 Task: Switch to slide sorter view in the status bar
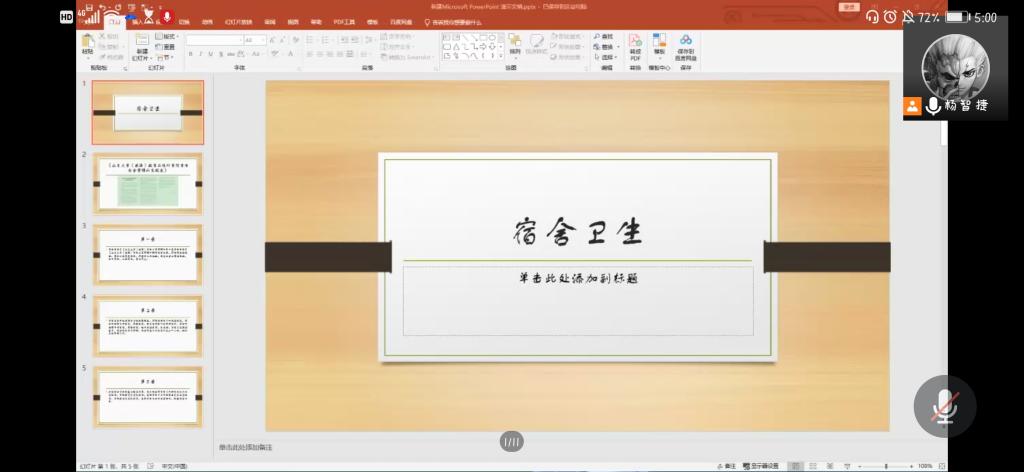click(x=810, y=466)
